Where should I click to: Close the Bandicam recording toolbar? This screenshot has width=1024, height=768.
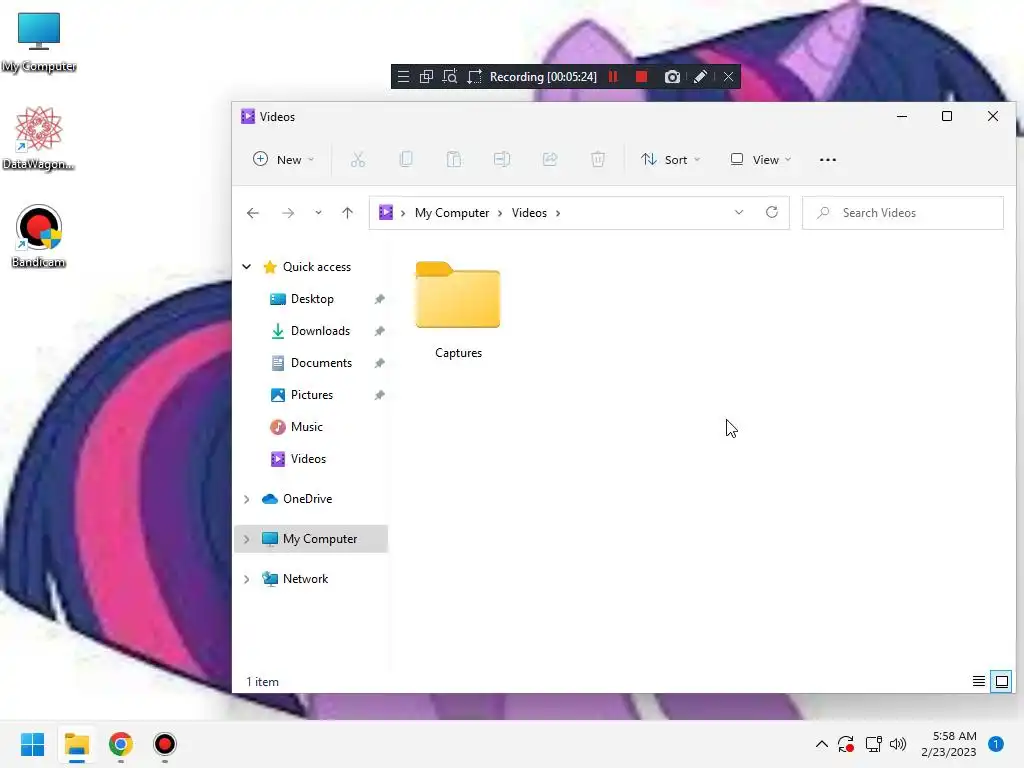(728, 76)
